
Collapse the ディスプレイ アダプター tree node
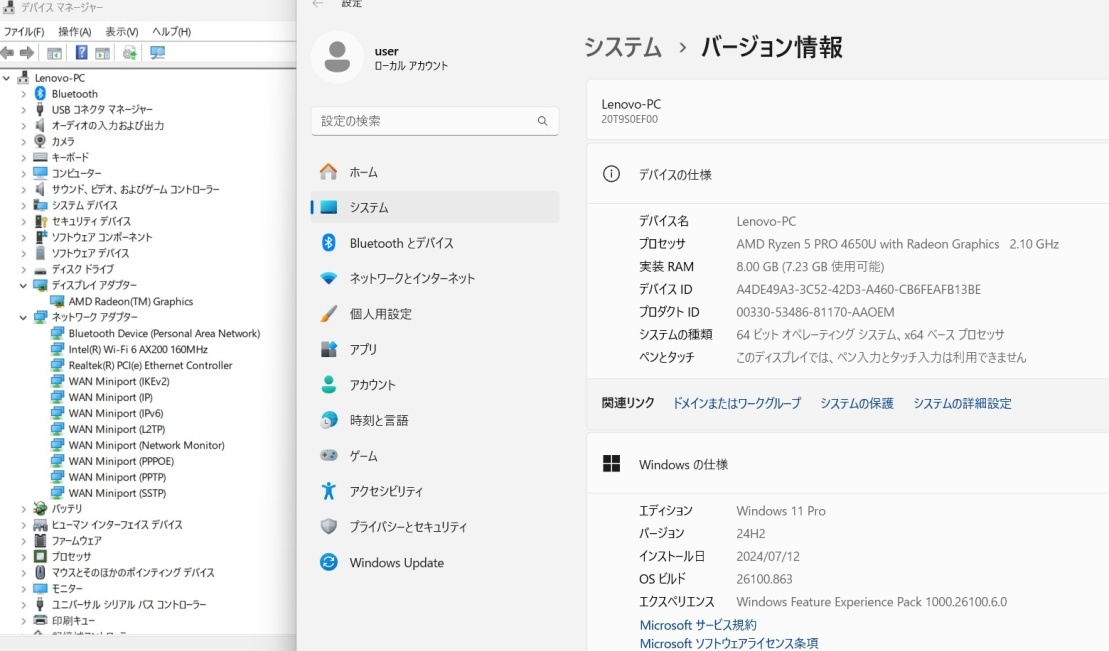click(24, 285)
